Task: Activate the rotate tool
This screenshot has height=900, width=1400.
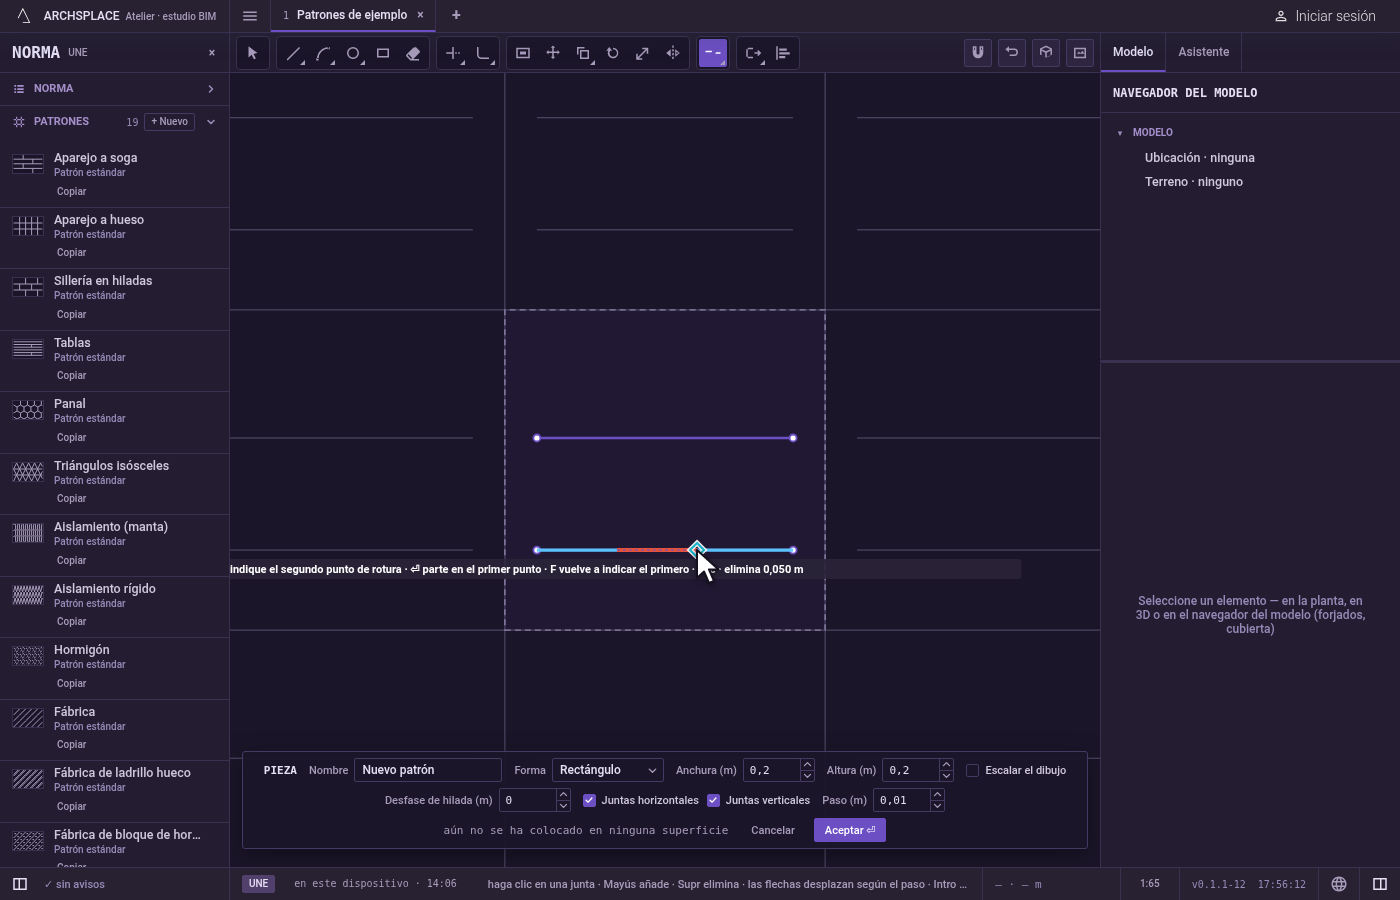Action: (x=613, y=53)
